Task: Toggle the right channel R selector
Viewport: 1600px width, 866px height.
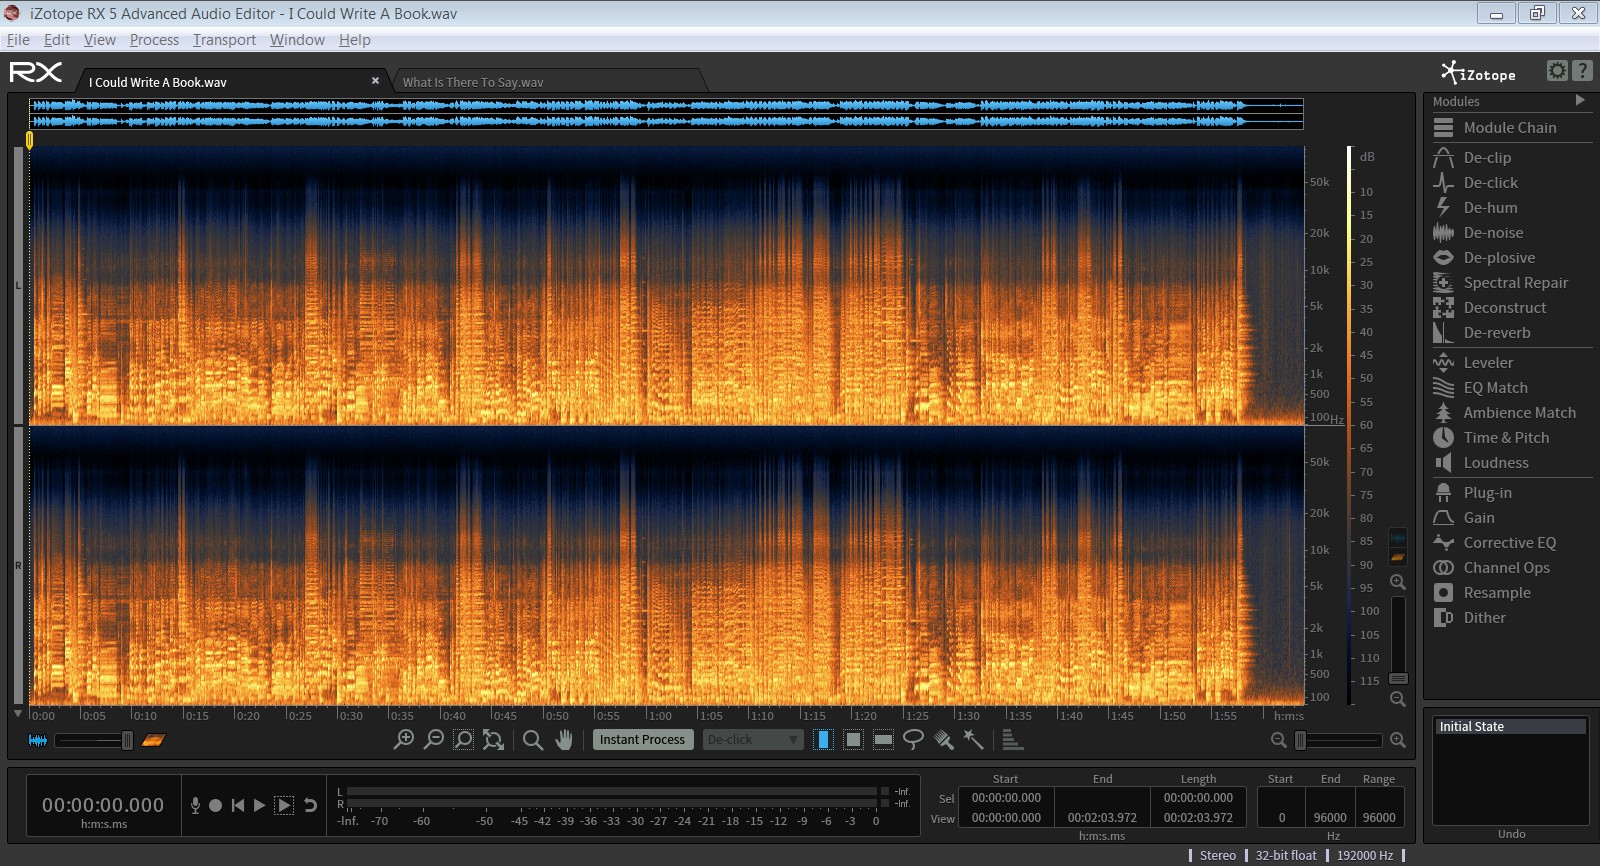Action: click(18, 566)
